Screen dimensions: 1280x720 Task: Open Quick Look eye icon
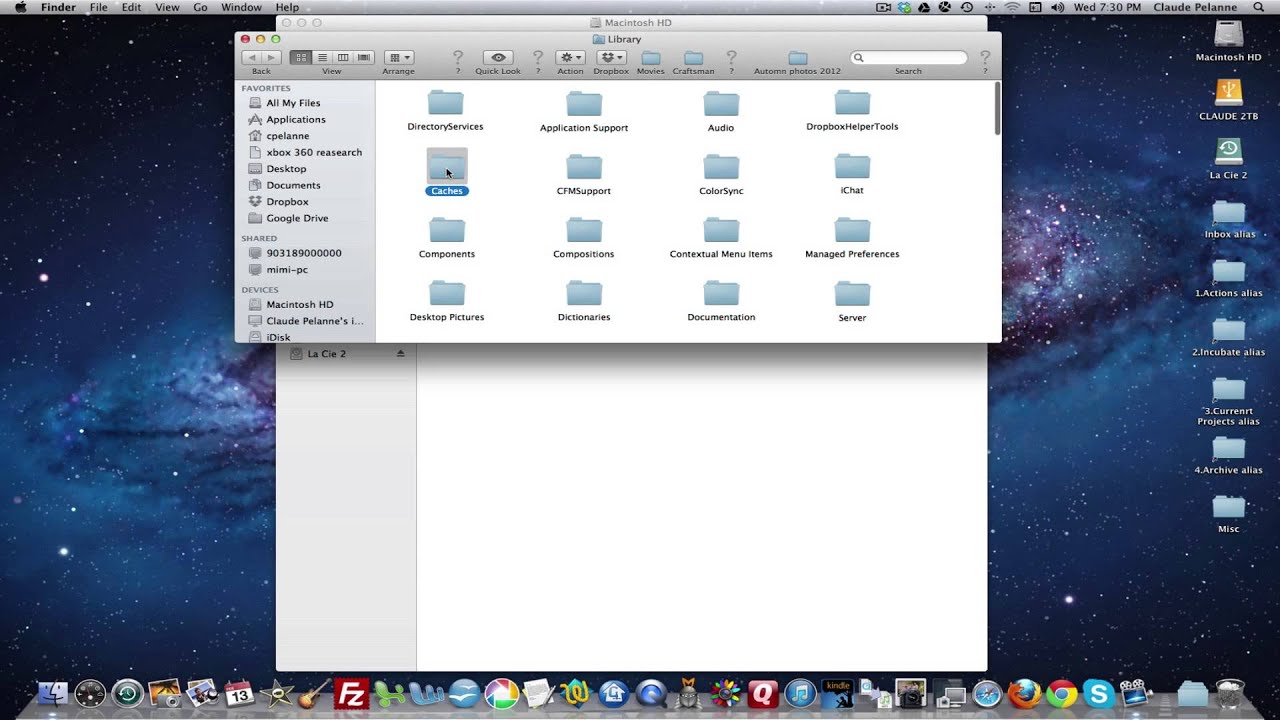[x=498, y=58]
